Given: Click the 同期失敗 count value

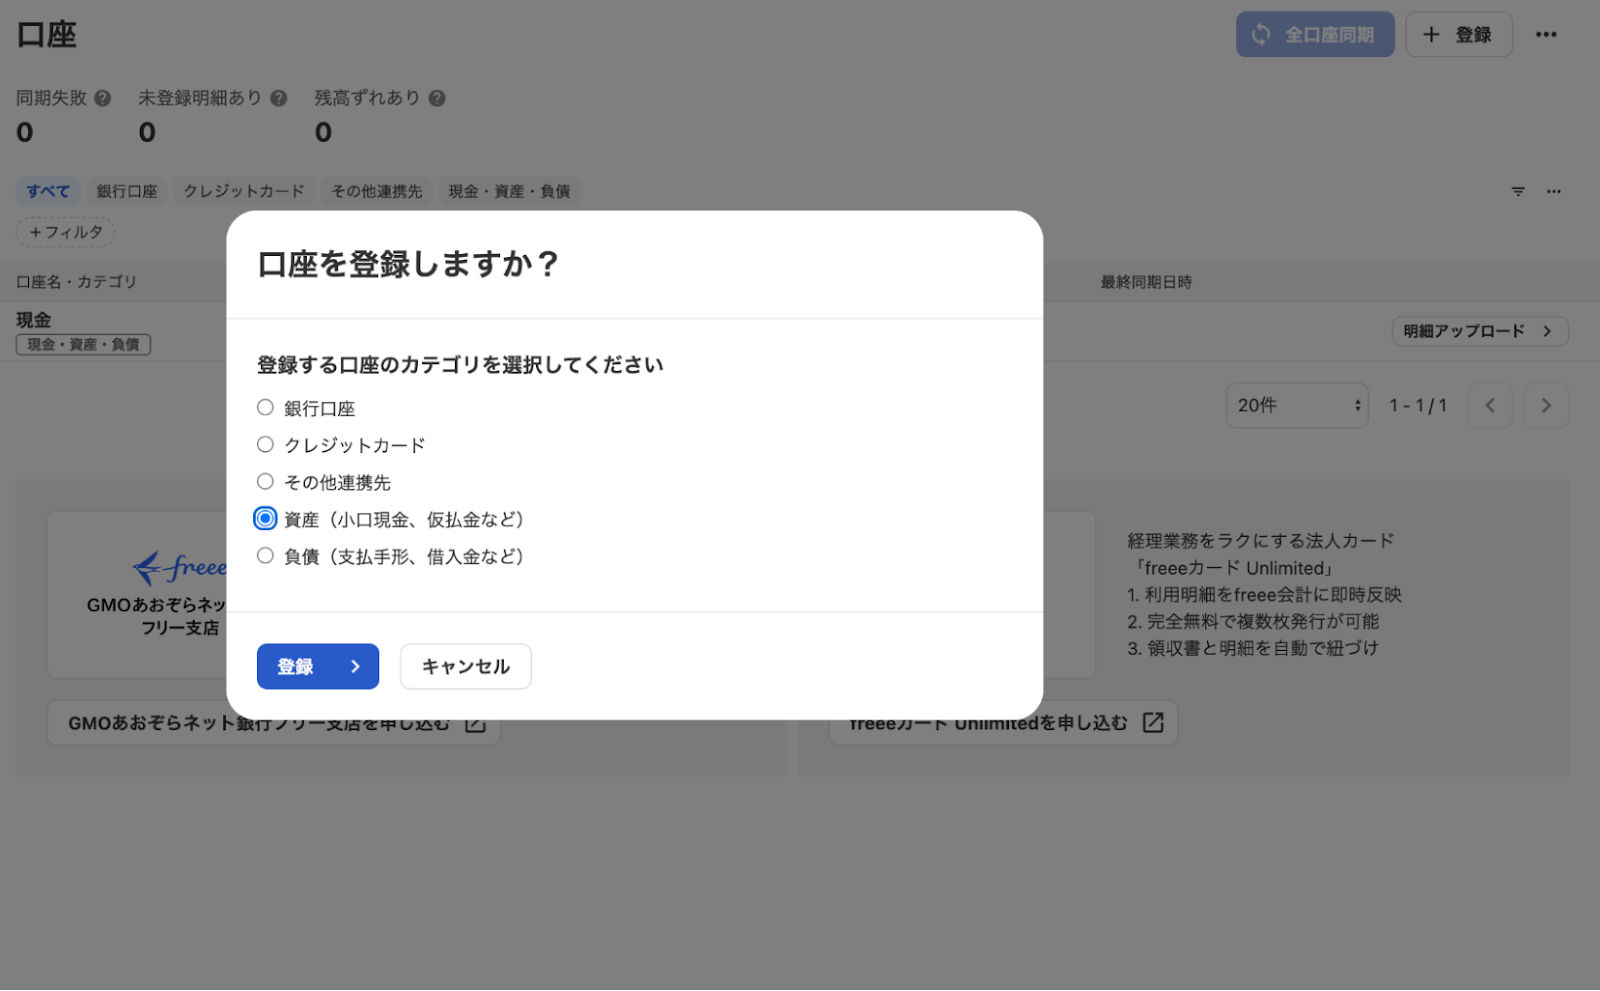Looking at the screenshot, I should (x=25, y=132).
